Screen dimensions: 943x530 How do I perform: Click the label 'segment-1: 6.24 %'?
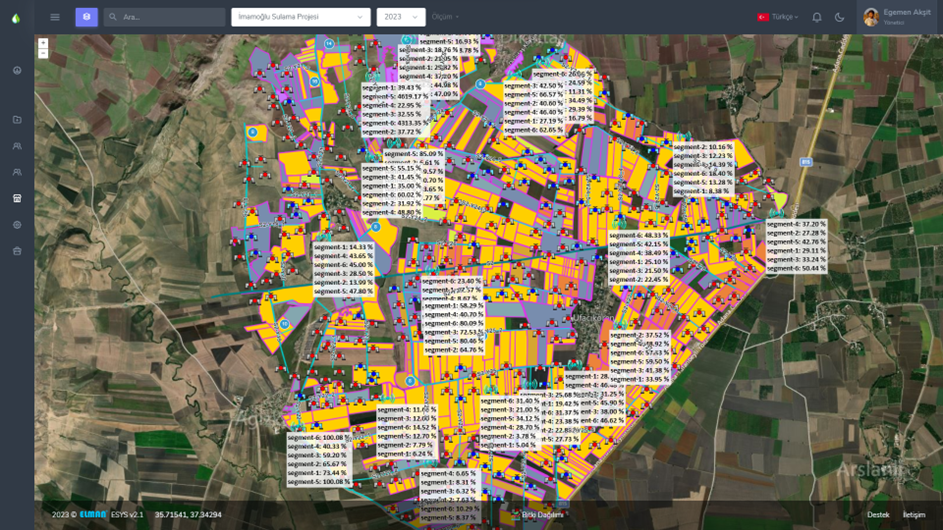(x=405, y=454)
